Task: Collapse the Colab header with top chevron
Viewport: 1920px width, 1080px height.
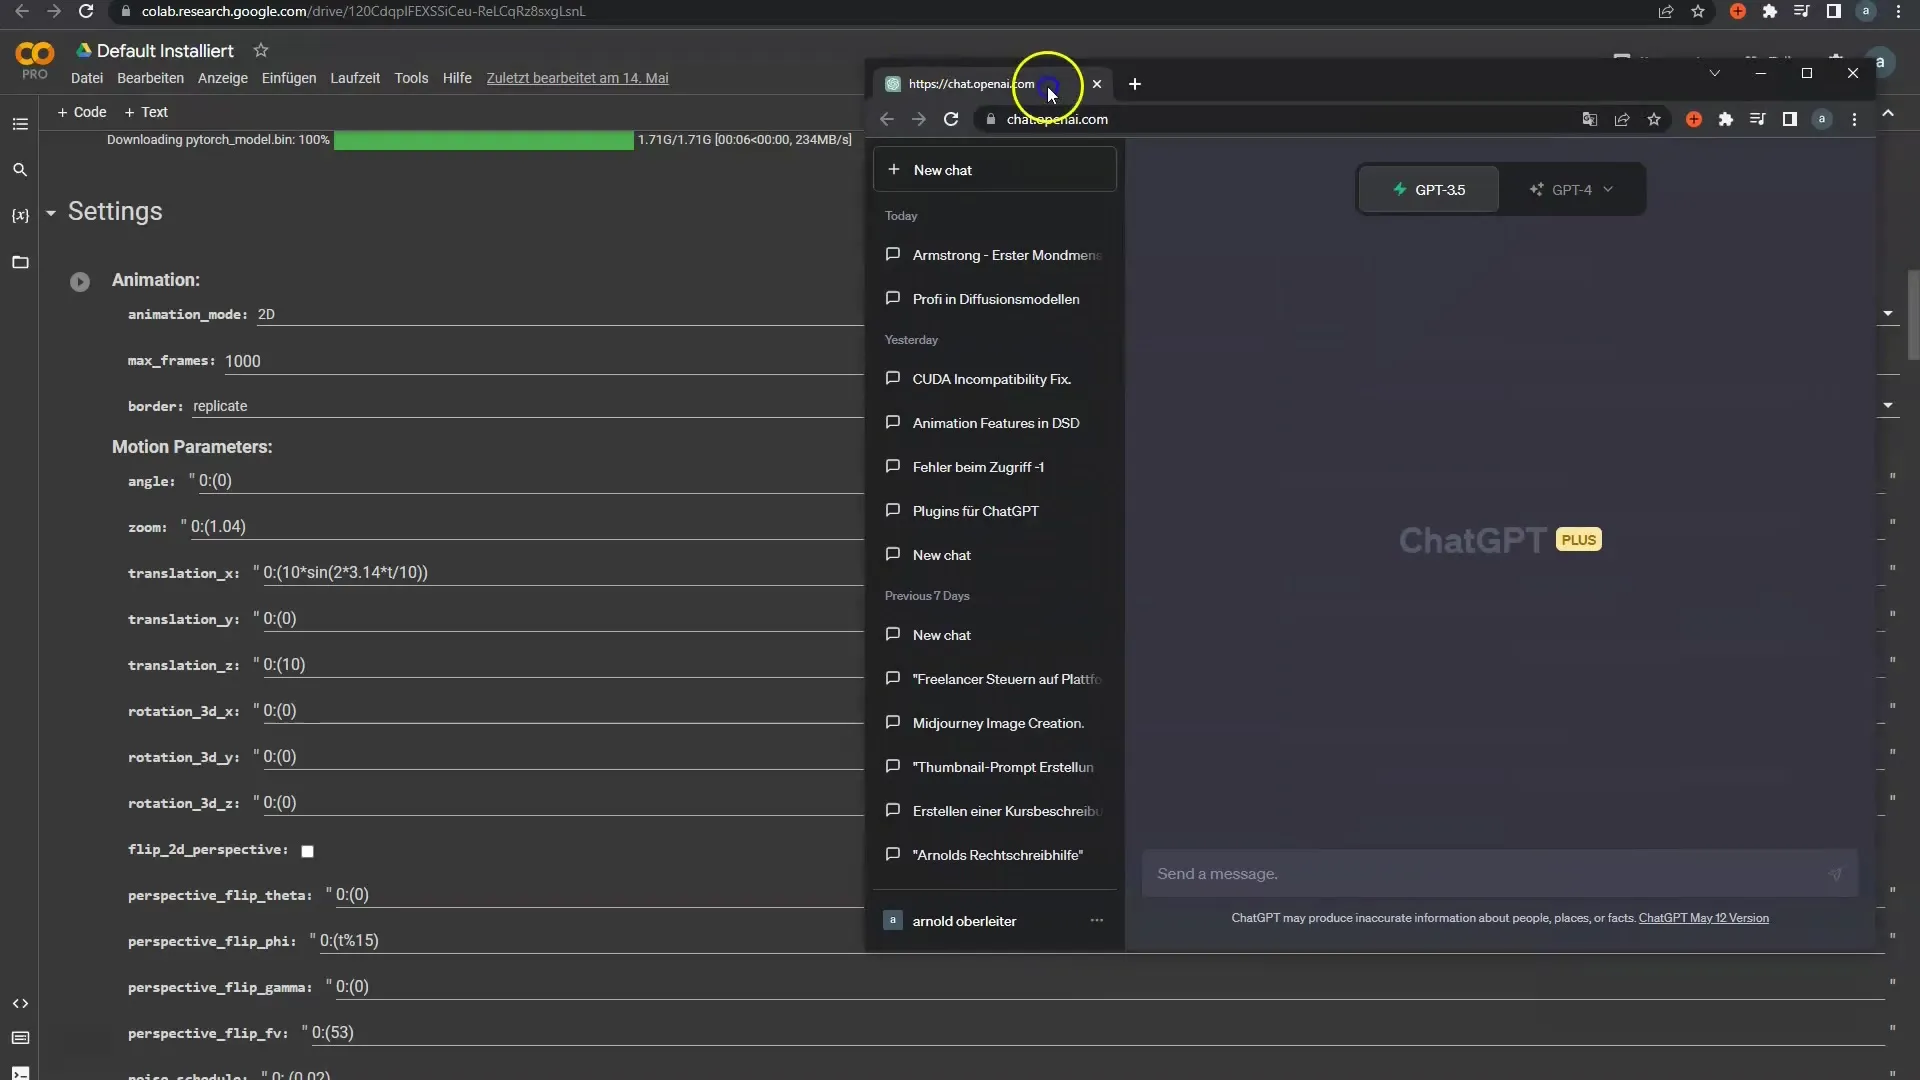Action: coord(1888,114)
